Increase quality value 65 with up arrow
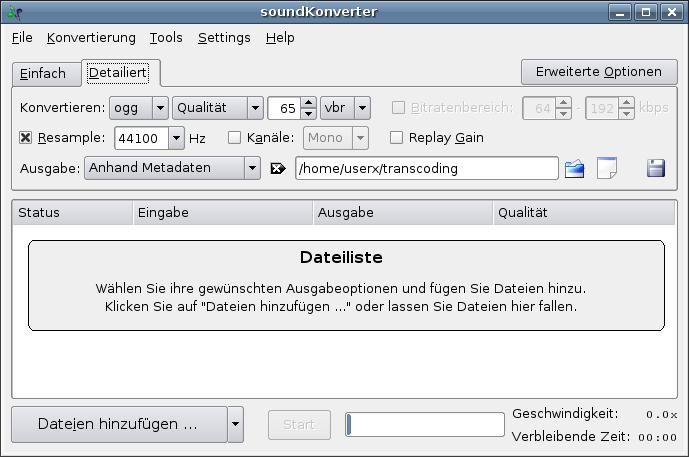 [x=308, y=103]
